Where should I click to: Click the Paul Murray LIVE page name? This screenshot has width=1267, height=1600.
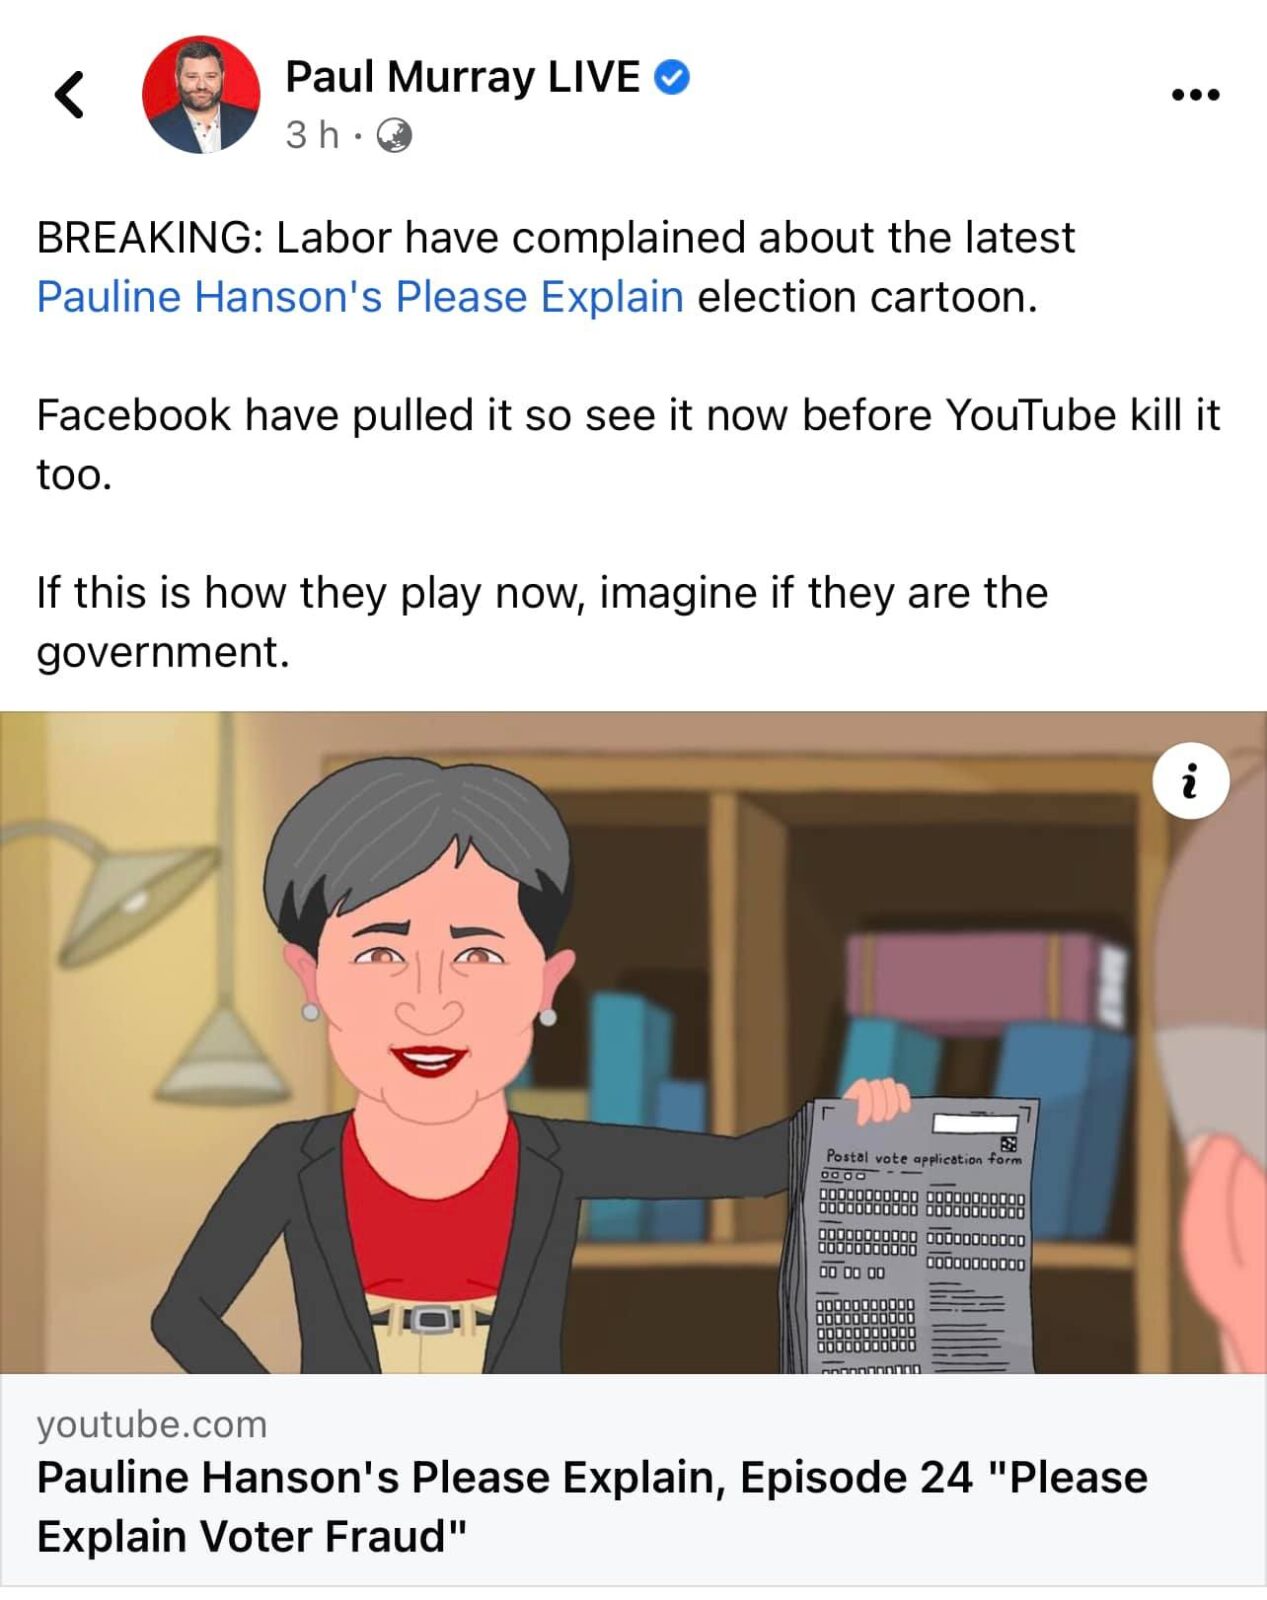[462, 77]
